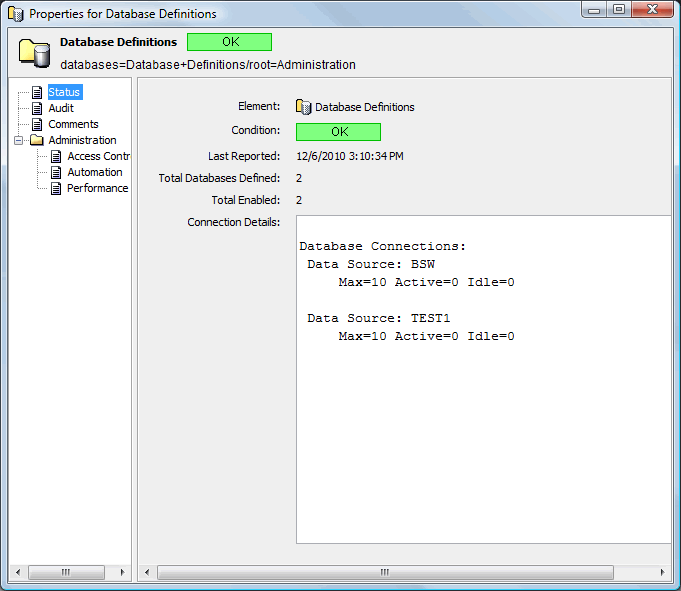
Task: Click the Administration folder icon
Action: (x=36, y=140)
